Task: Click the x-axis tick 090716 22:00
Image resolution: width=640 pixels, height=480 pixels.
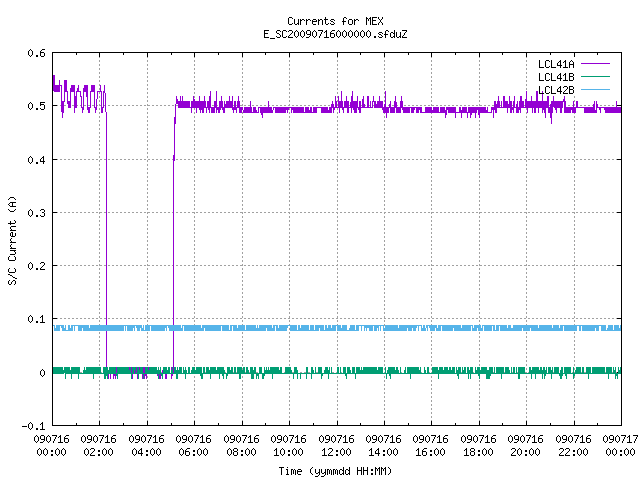Action: tap(574, 446)
